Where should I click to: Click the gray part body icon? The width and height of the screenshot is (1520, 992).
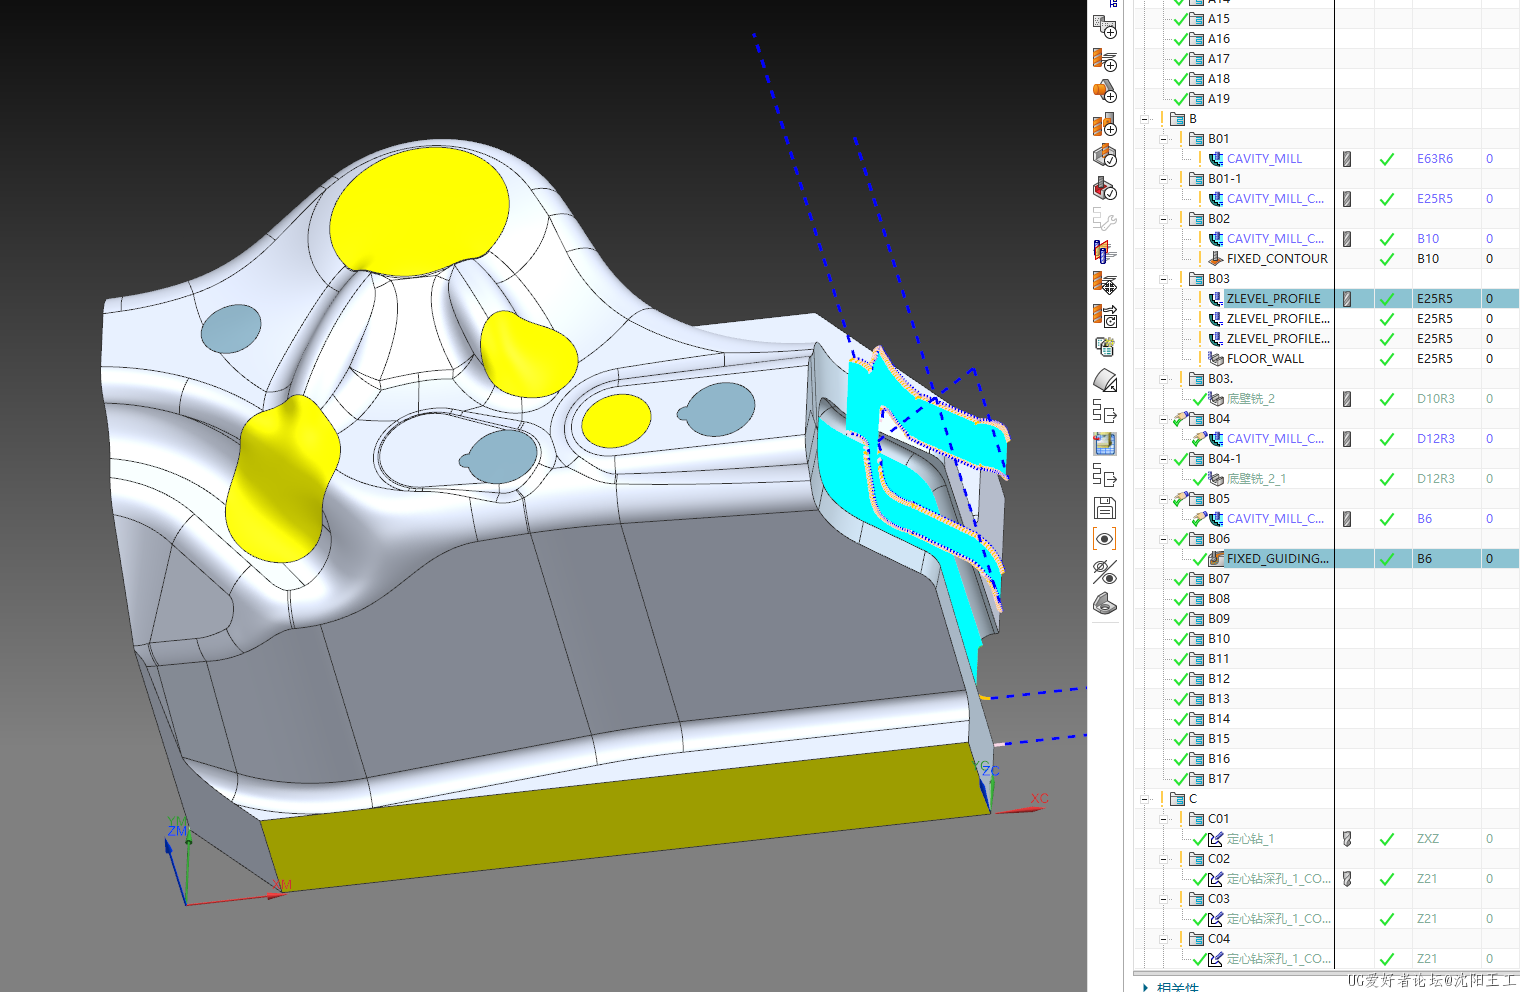1104,603
